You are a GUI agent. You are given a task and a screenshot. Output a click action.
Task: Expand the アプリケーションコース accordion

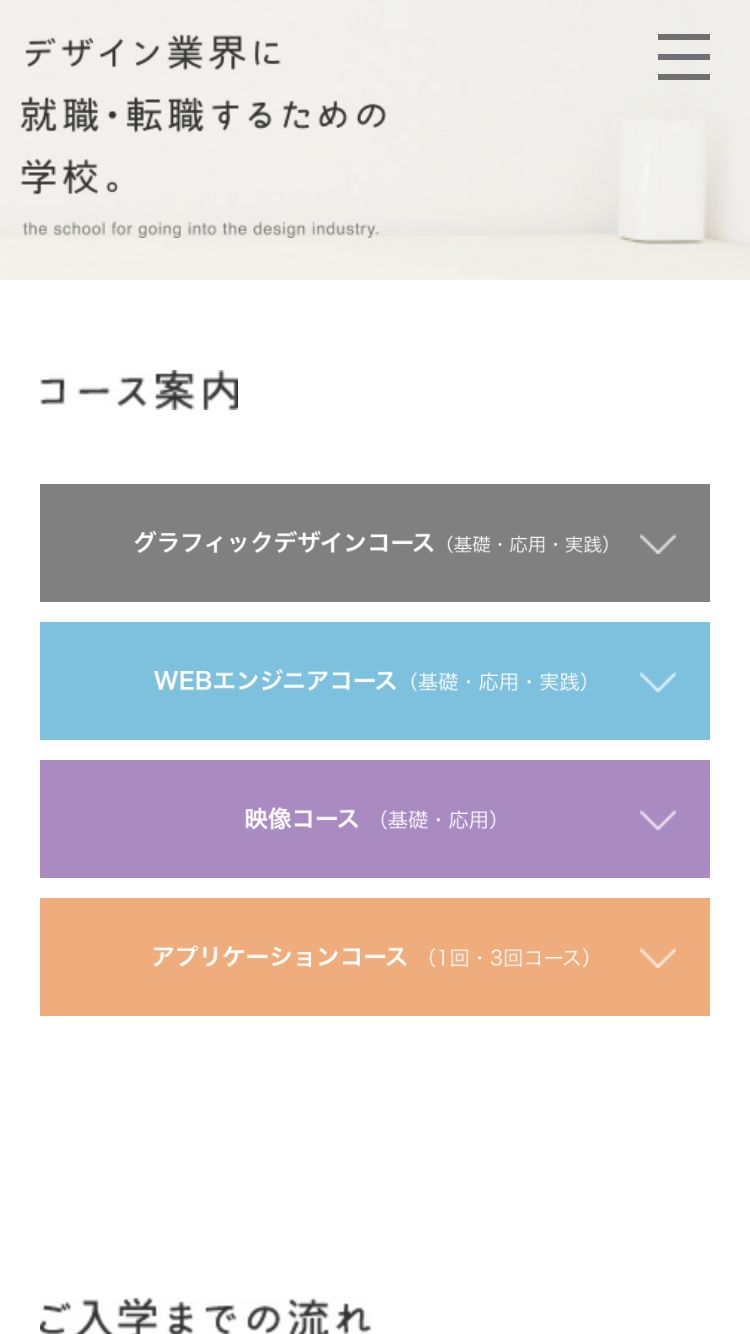(375, 957)
